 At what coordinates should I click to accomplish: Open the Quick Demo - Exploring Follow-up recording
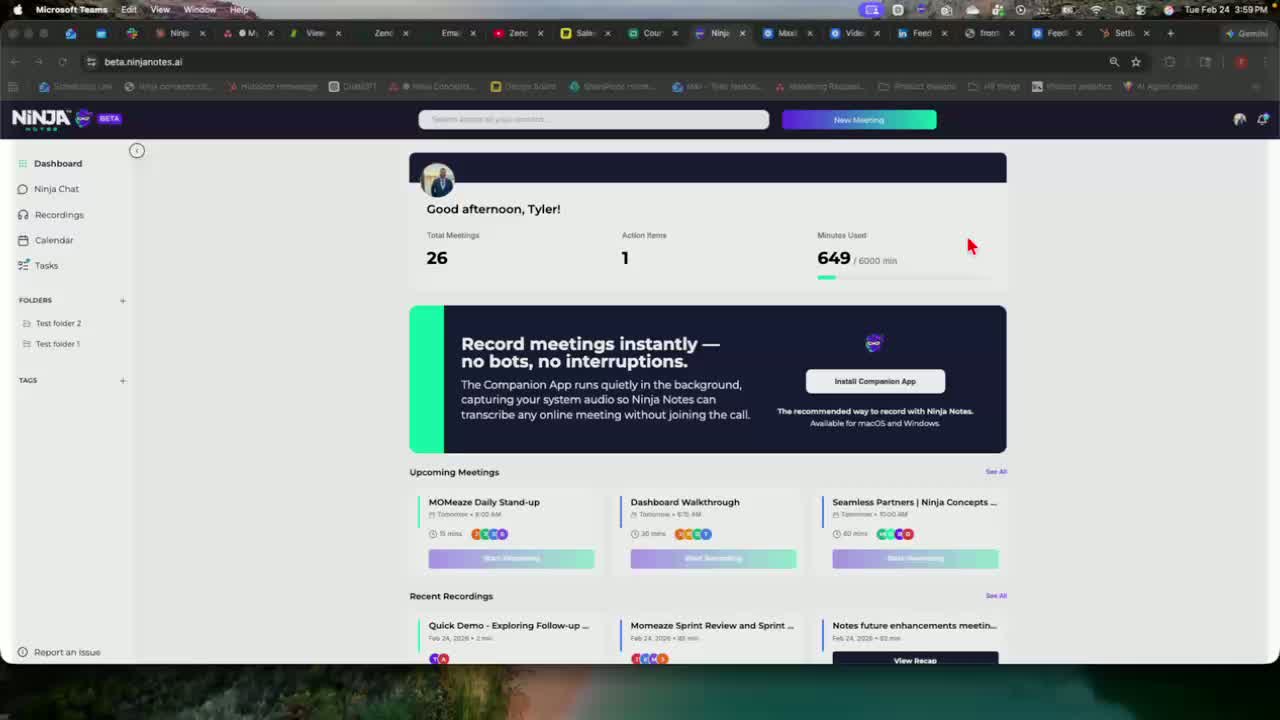[509, 626]
